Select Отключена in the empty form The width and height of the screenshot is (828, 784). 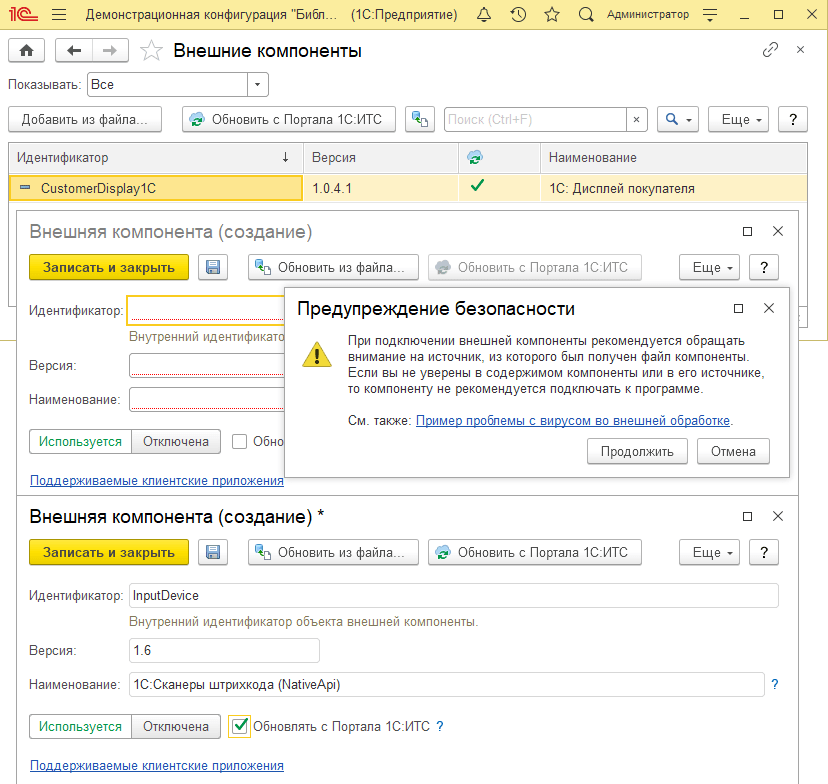point(176,441)
